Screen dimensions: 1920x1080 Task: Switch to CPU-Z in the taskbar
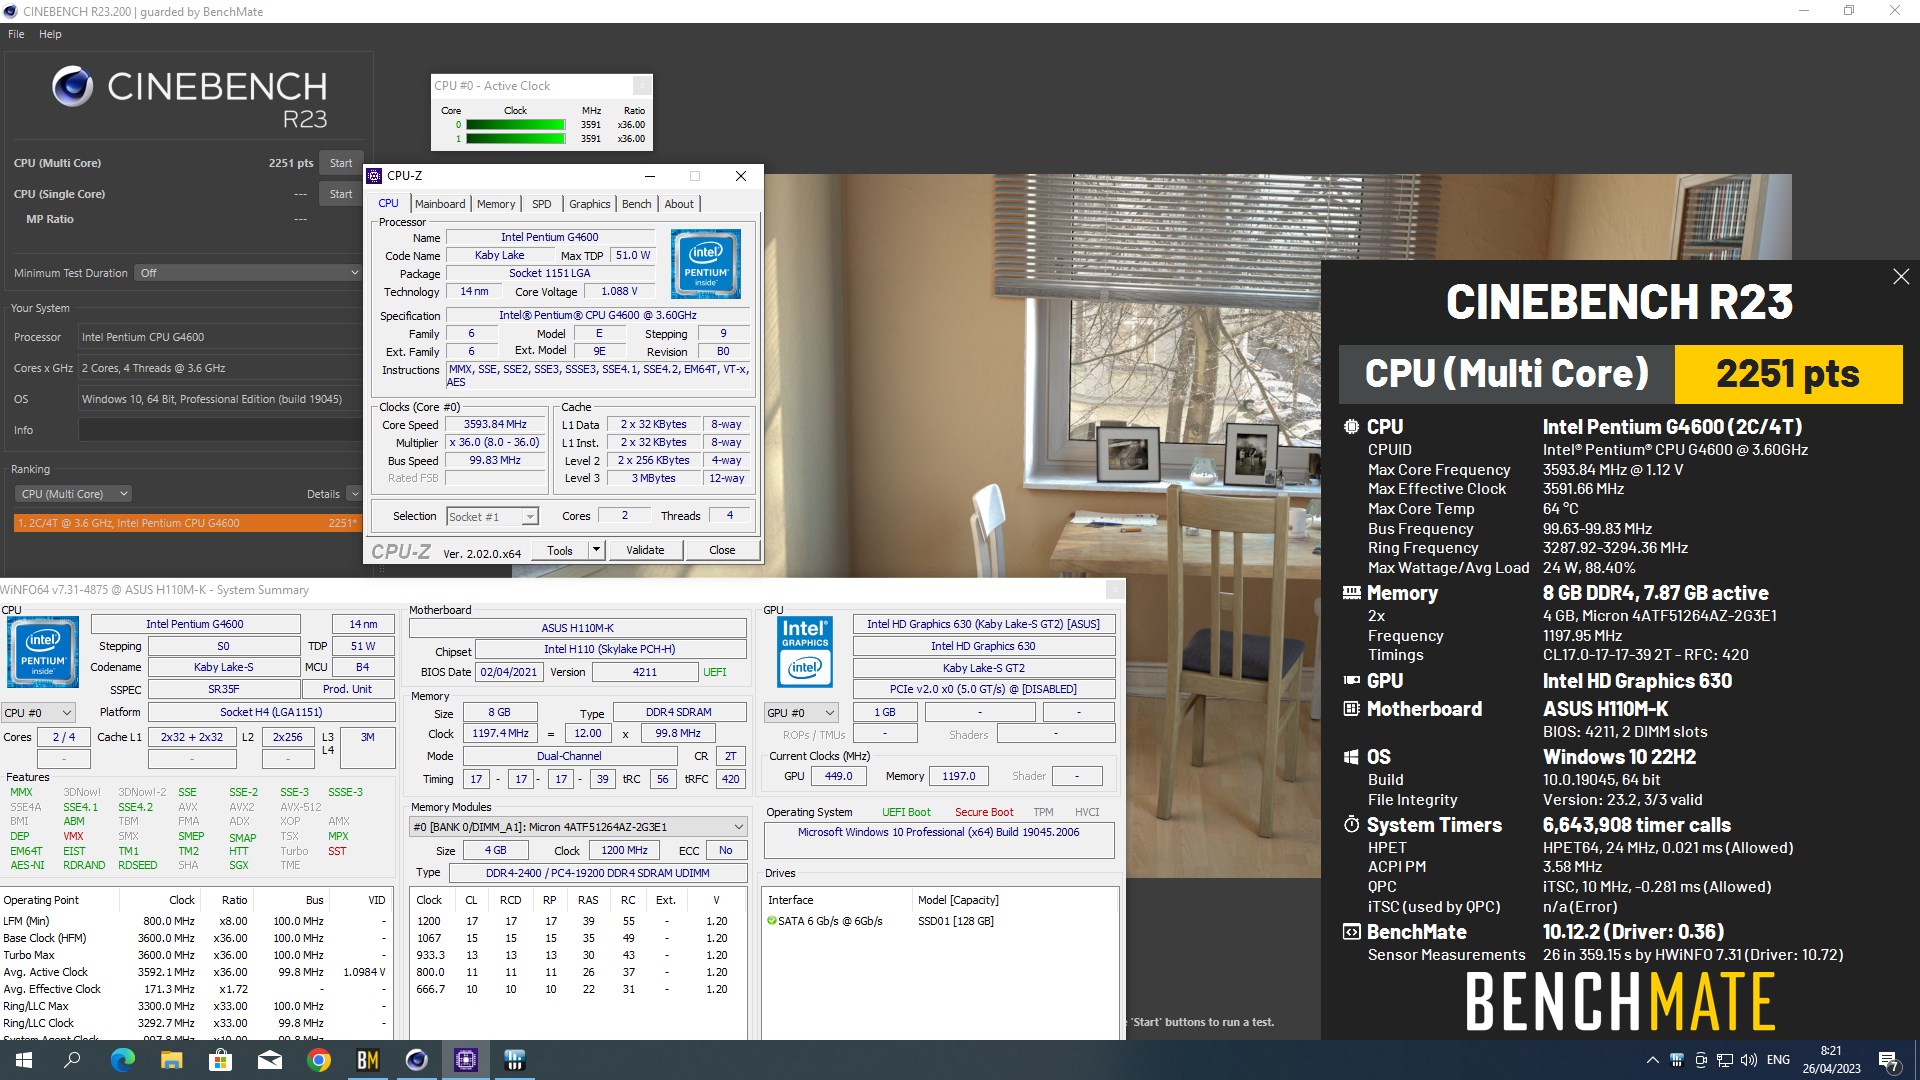[x=466, y=1060]
